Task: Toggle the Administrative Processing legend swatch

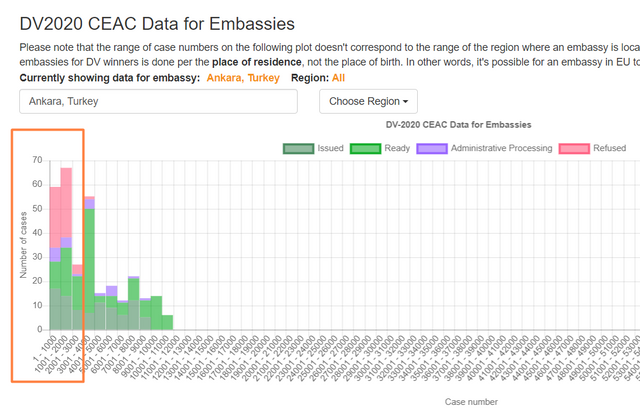Action: [432, 148]
